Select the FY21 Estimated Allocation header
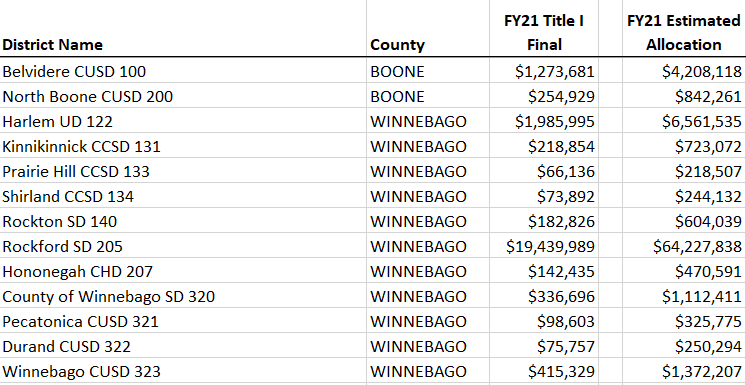 [684, 29]
